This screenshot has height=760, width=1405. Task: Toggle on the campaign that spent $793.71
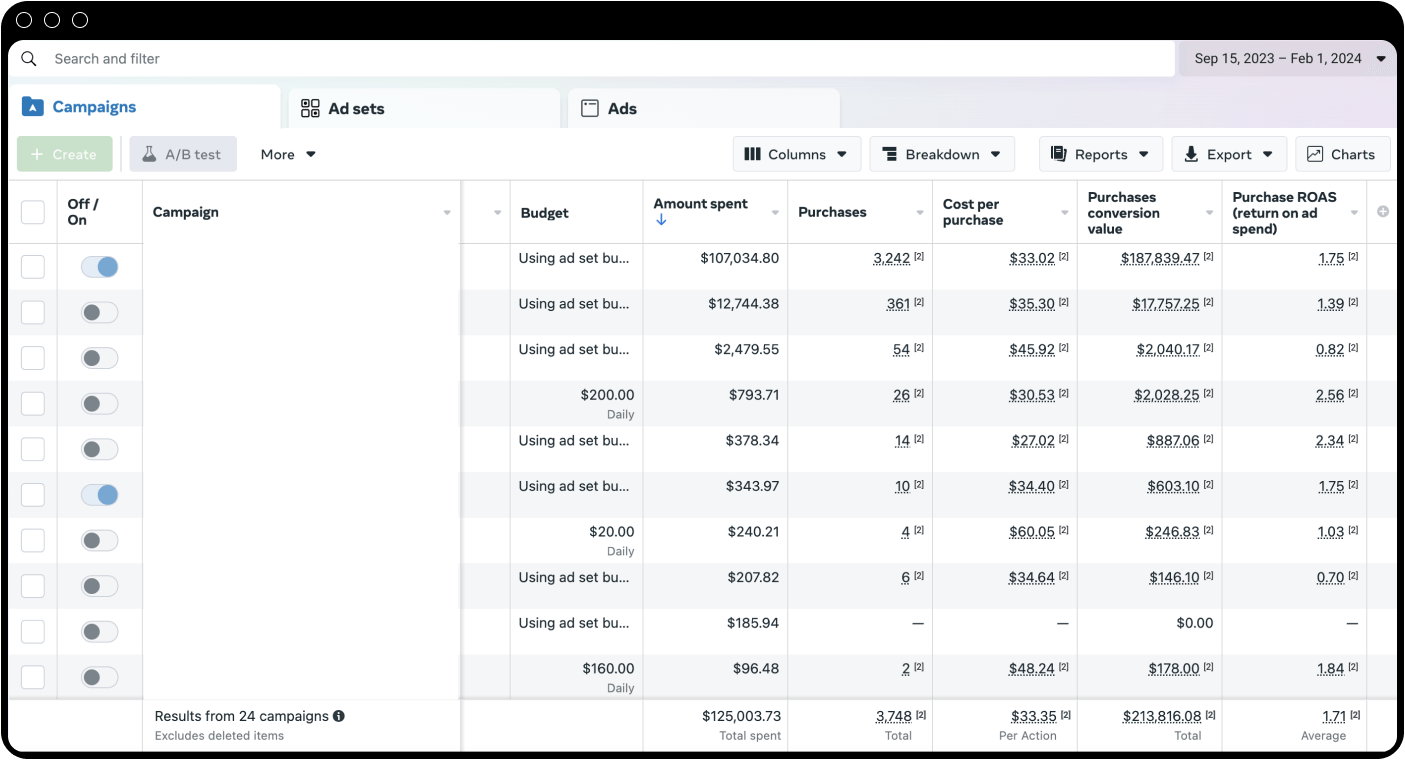[x=100, y=404]
